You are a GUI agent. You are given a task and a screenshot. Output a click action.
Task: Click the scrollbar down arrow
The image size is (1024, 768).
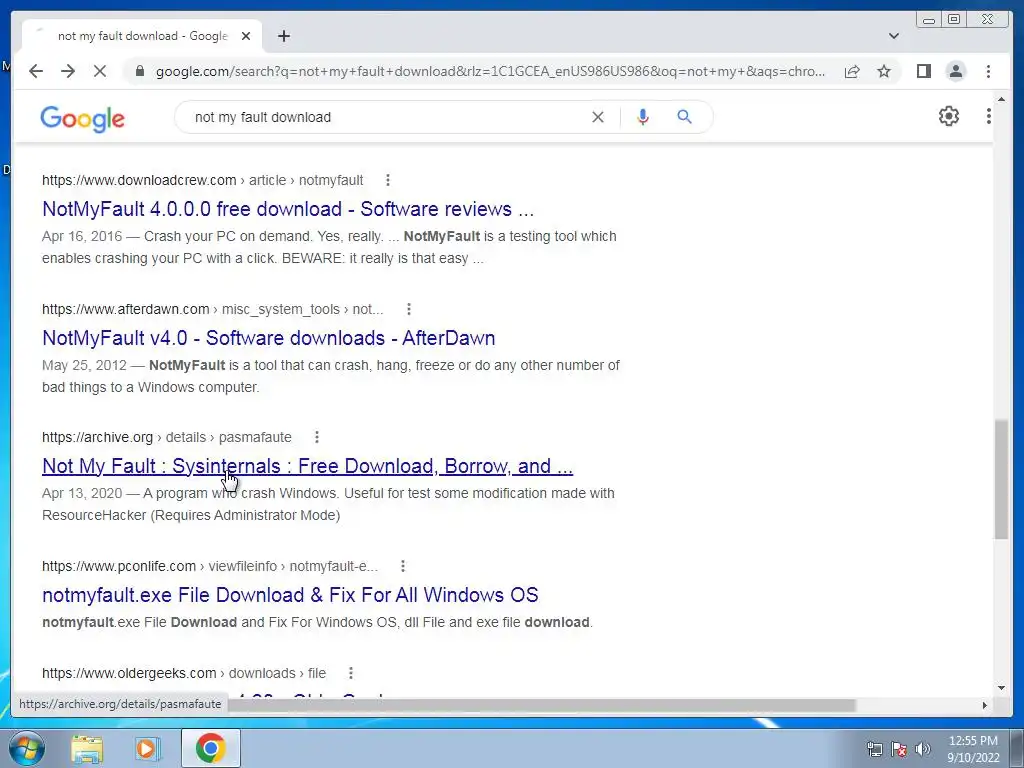coord(1001,688)
